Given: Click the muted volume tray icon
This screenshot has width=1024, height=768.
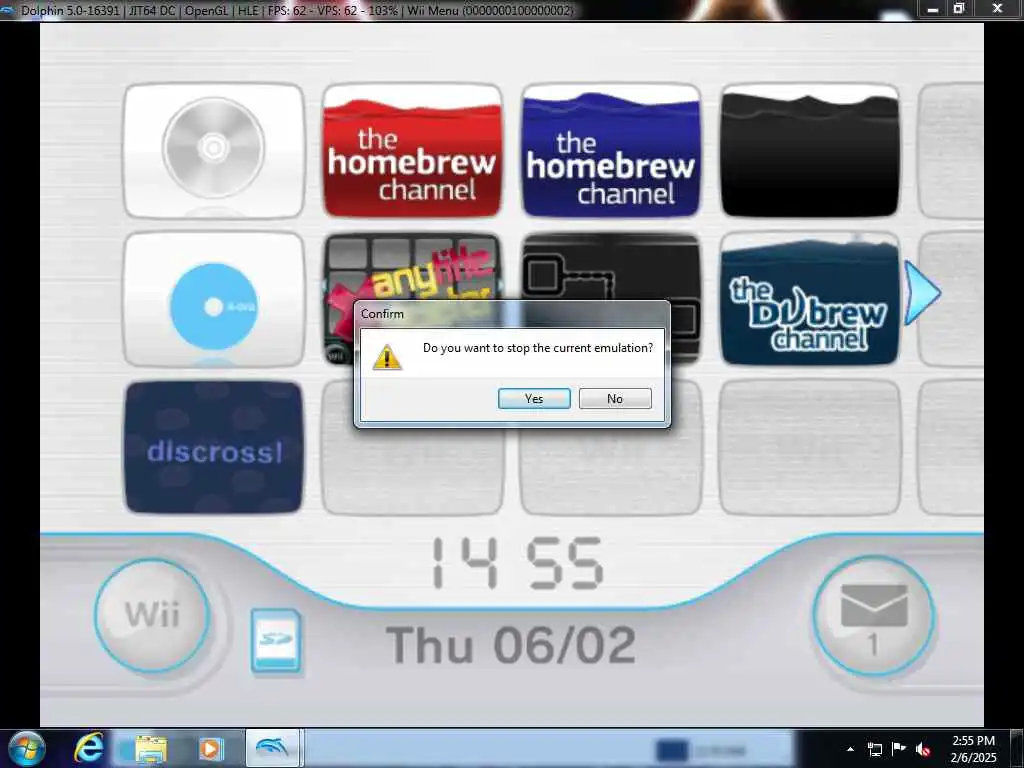Looking at the screenshot, I should click(923, 749).
